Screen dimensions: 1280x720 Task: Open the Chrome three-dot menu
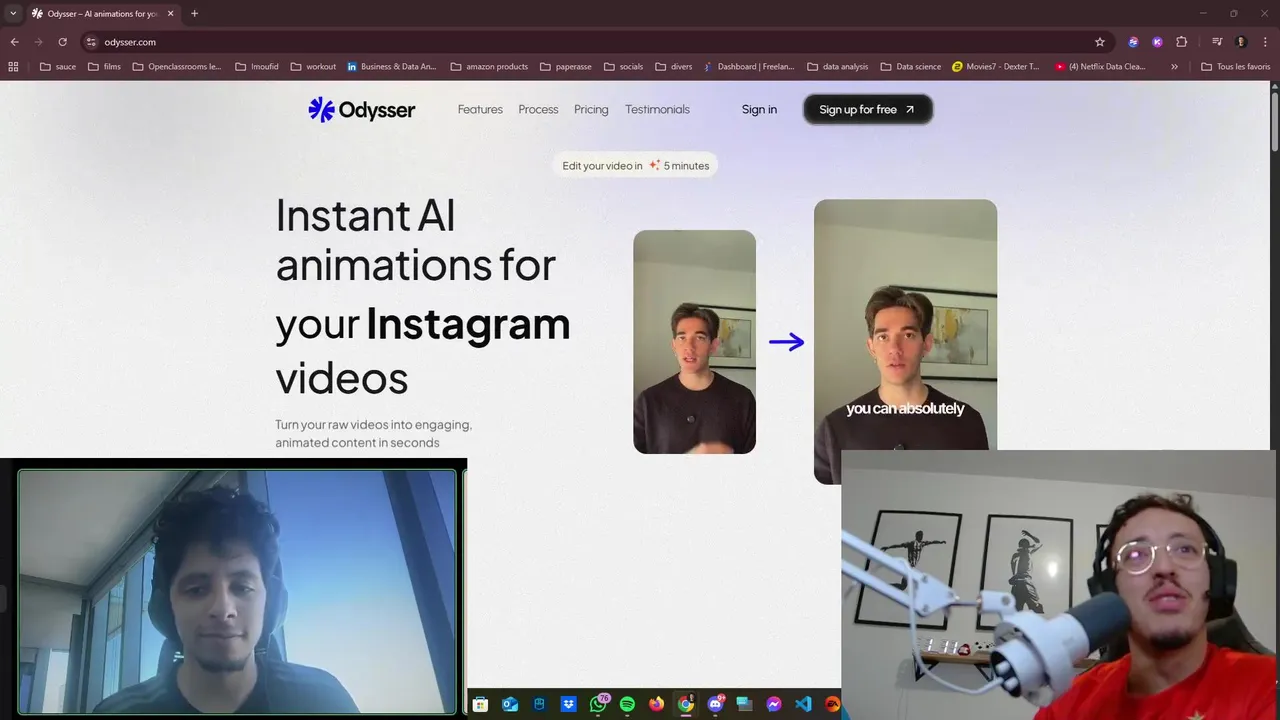(1265, 42)
